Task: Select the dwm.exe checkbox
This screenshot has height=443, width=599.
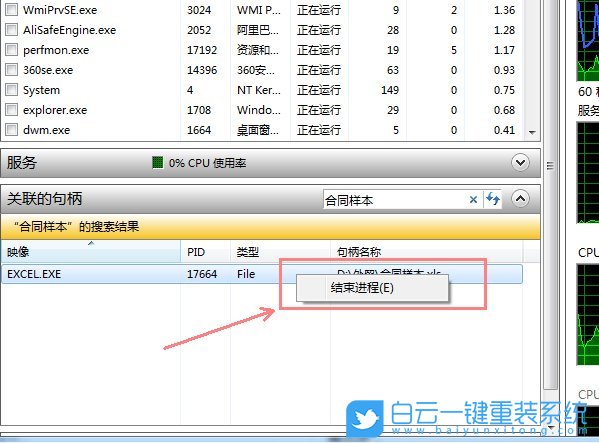Action: click(x=11, y=130)
